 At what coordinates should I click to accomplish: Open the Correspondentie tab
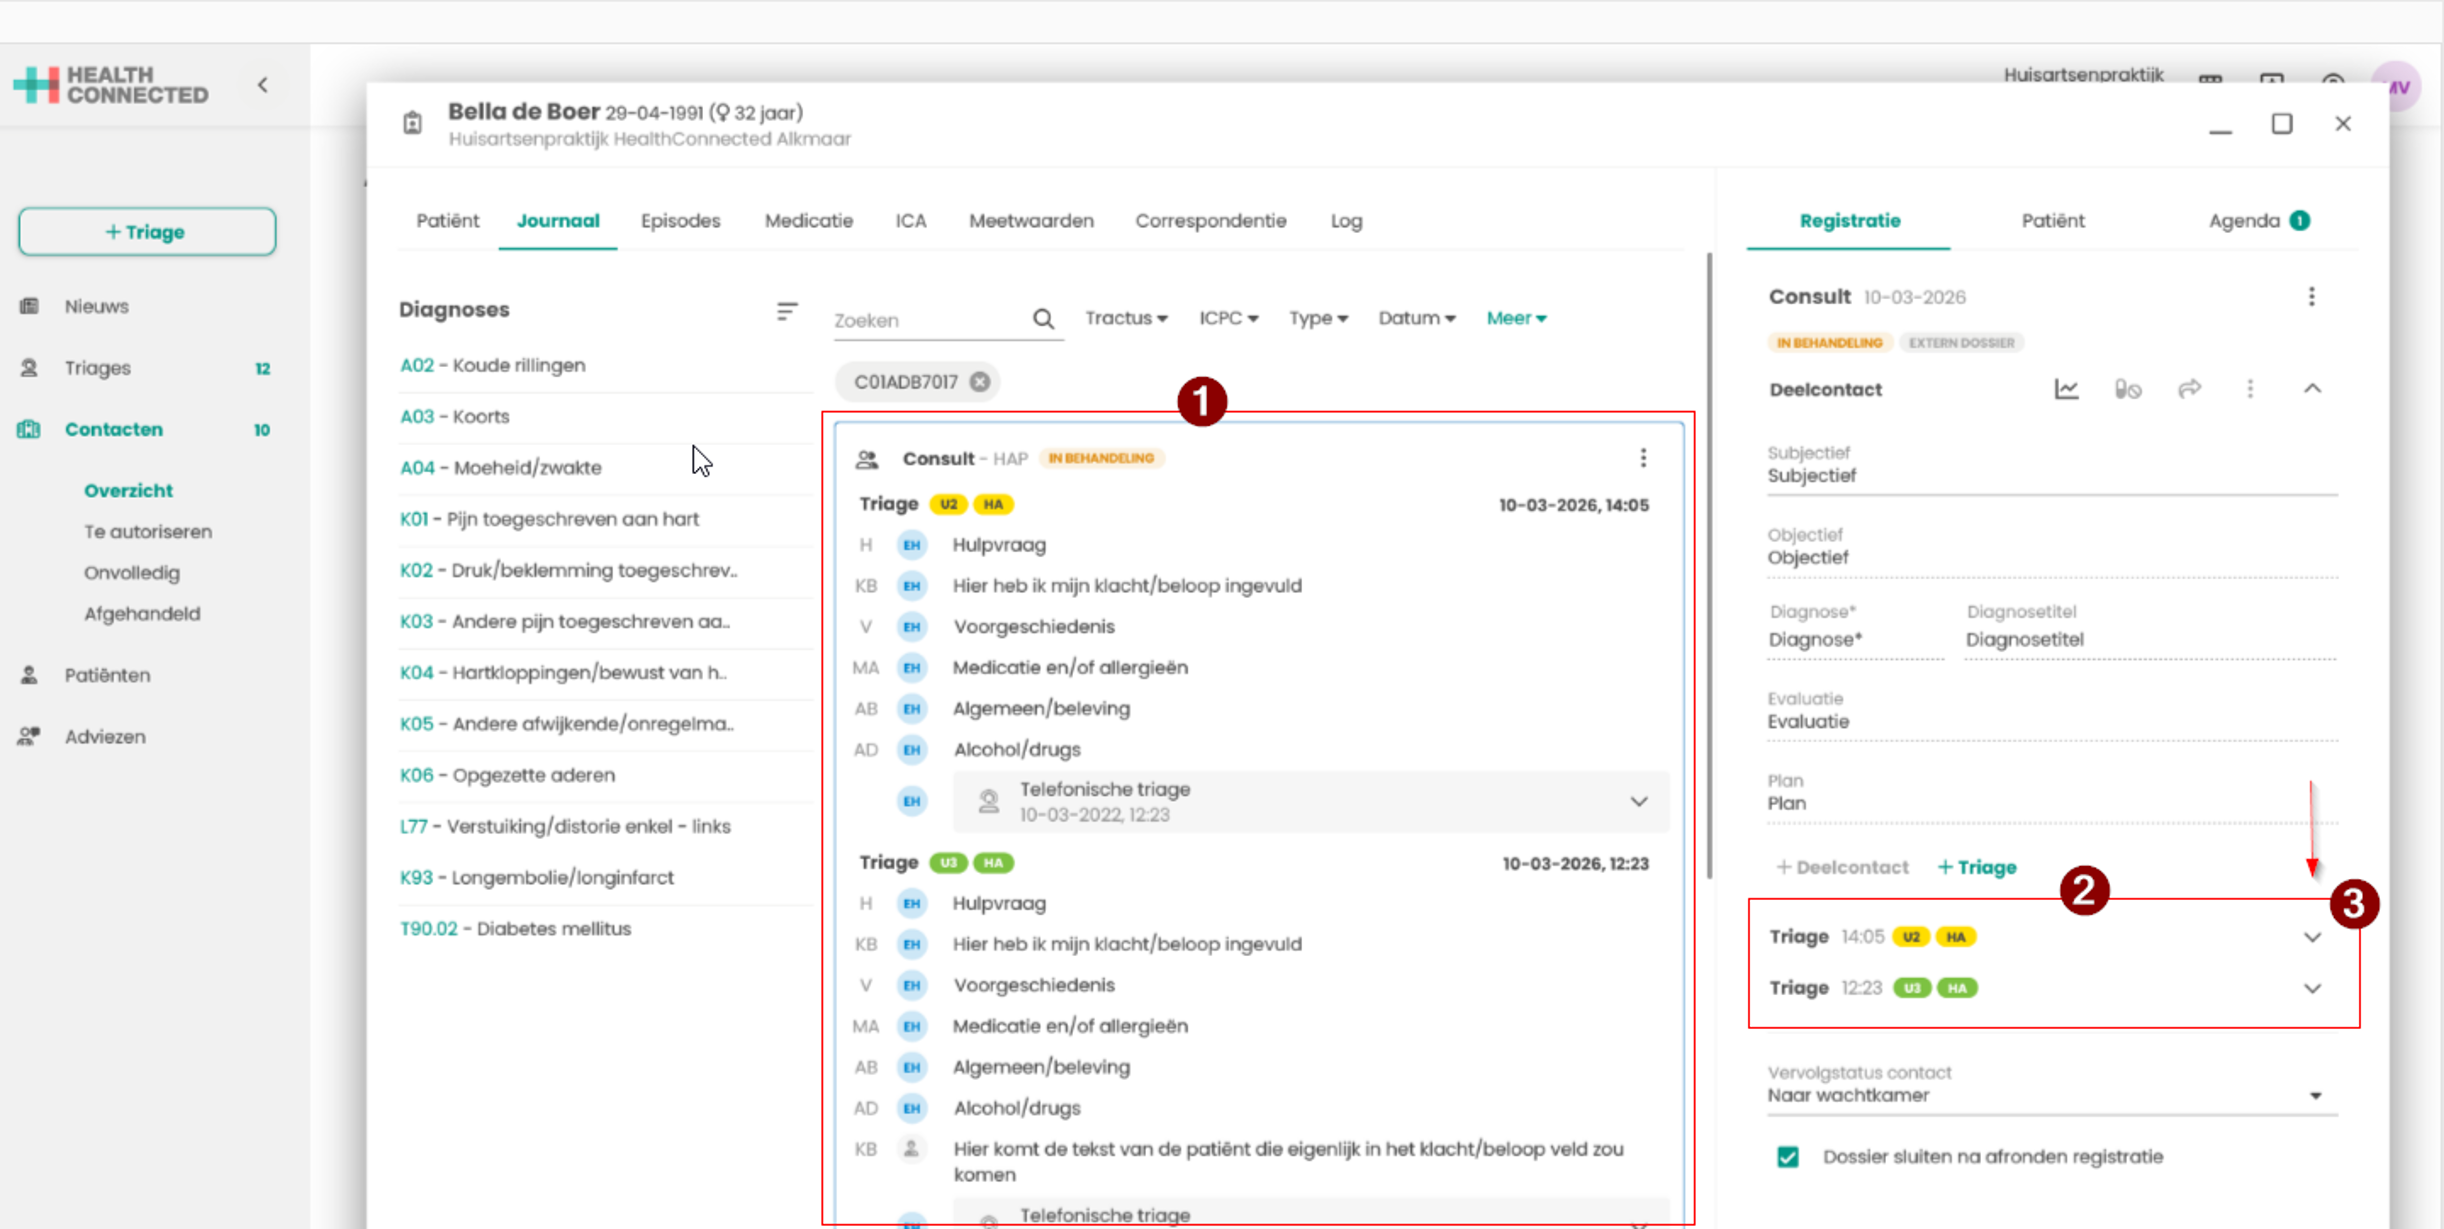click(x=1210, y=221)
